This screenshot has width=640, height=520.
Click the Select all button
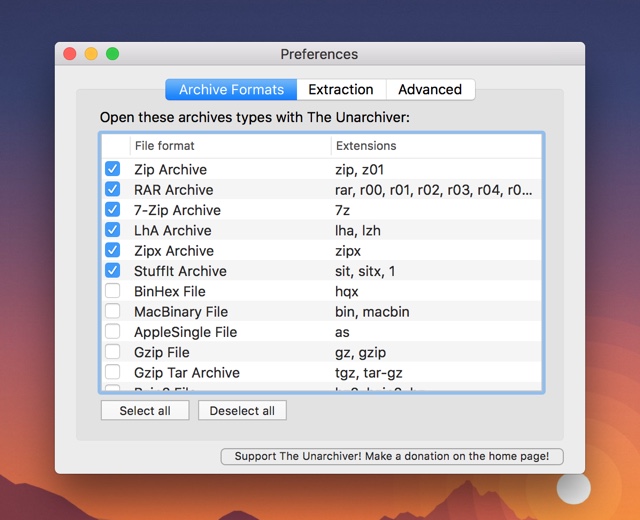coord(145,411)
